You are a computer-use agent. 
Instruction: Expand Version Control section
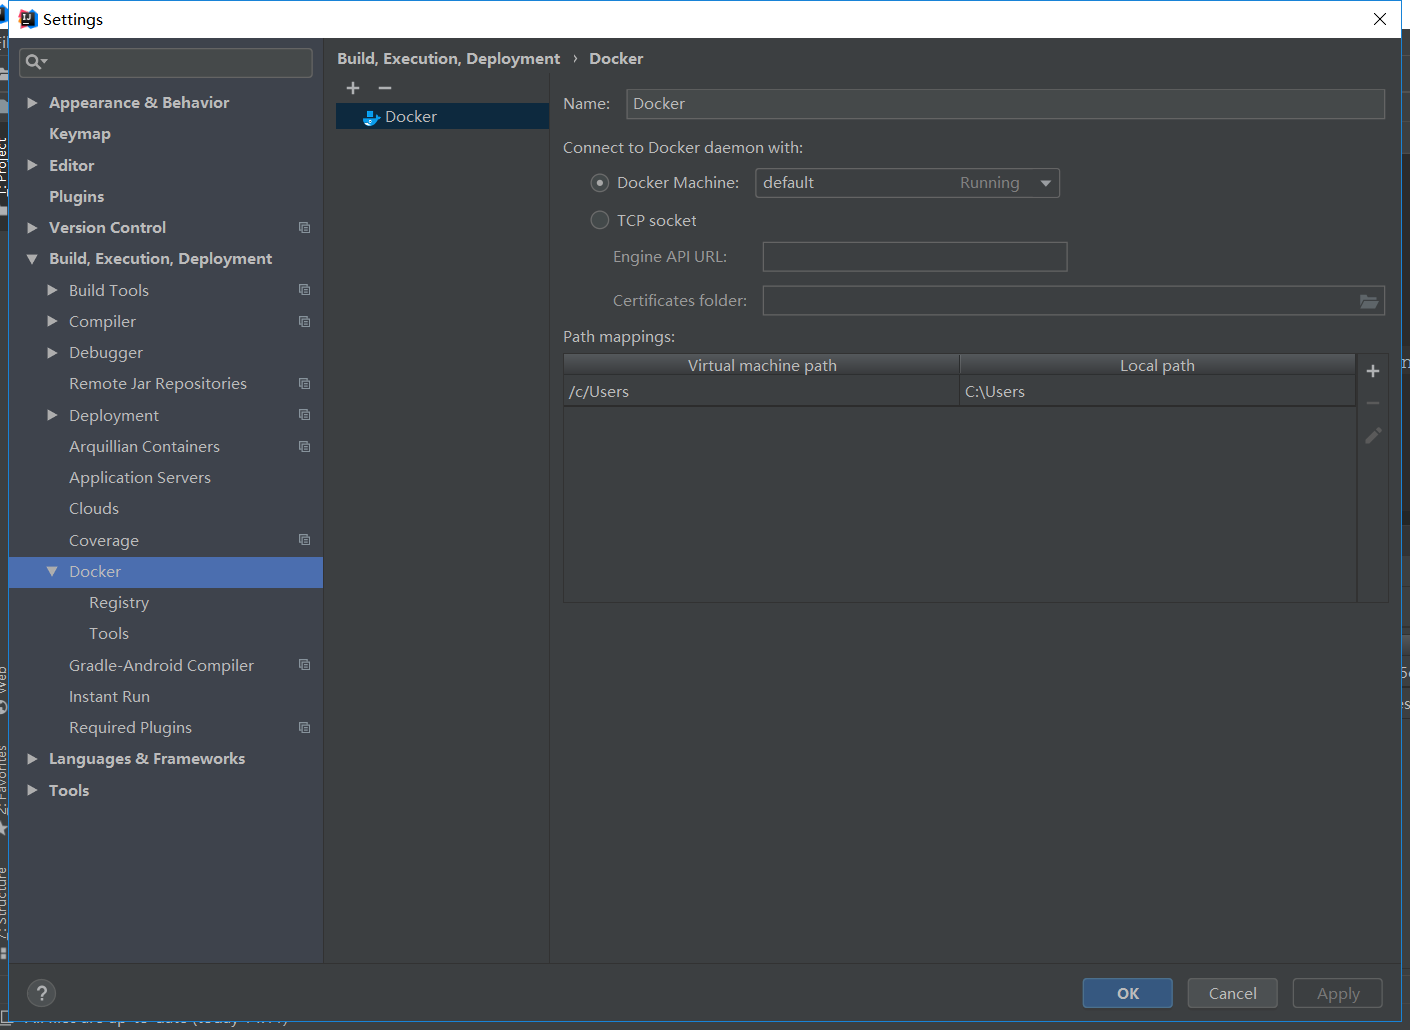(x=32, y=228)
